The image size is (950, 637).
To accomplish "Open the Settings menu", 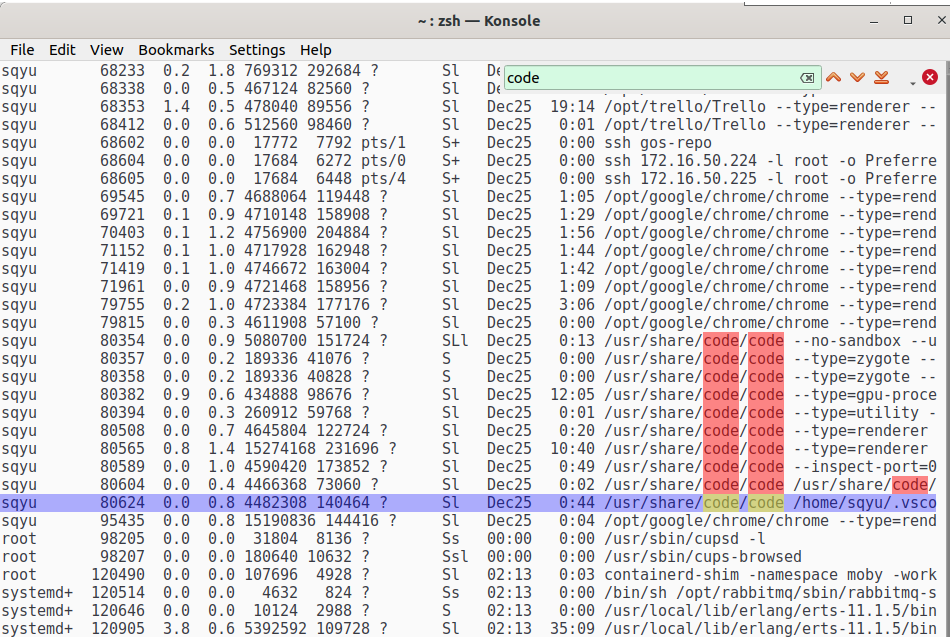I will click(257, 50).
